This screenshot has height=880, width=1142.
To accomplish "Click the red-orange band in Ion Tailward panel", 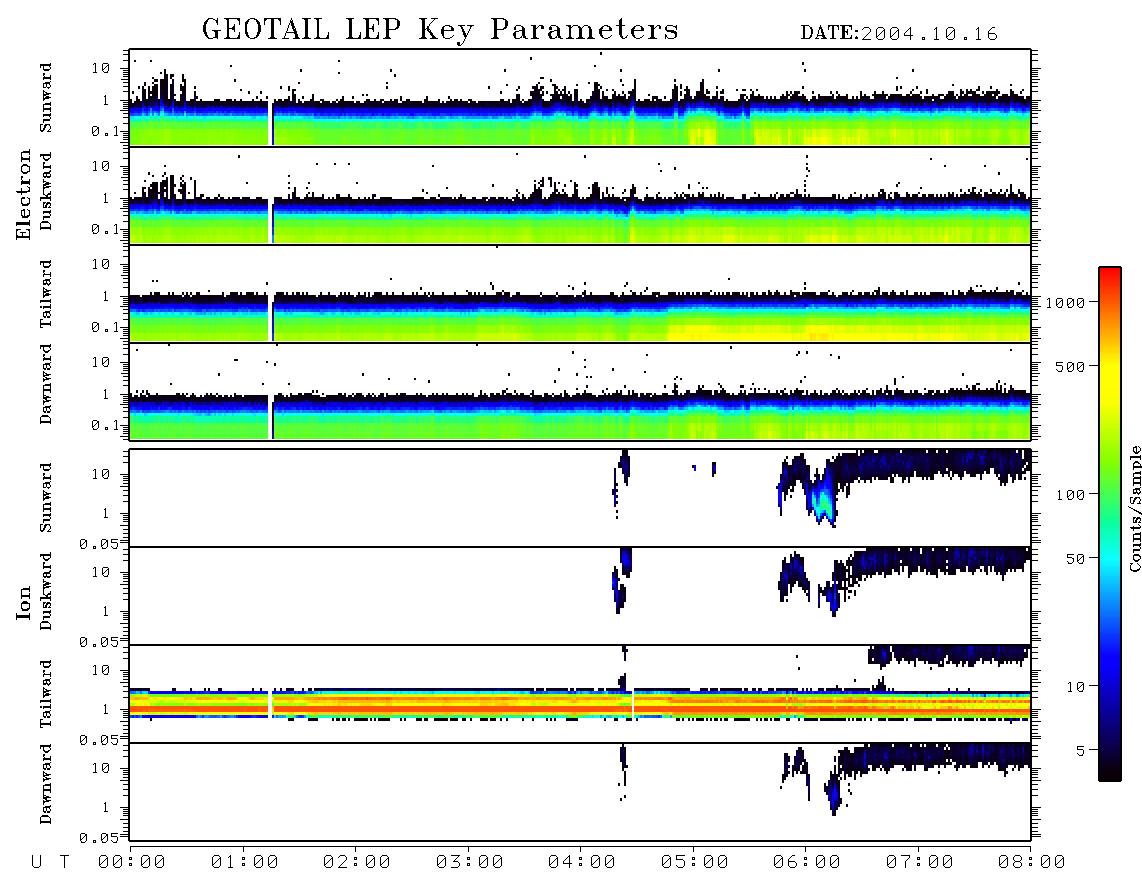I will [x=580, y=708].
